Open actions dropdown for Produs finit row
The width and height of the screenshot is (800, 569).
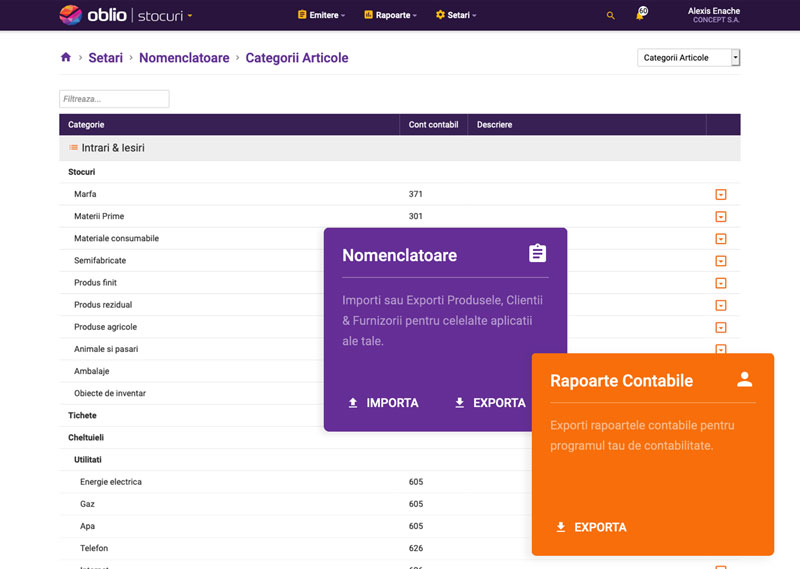click(x=720, y=283)
